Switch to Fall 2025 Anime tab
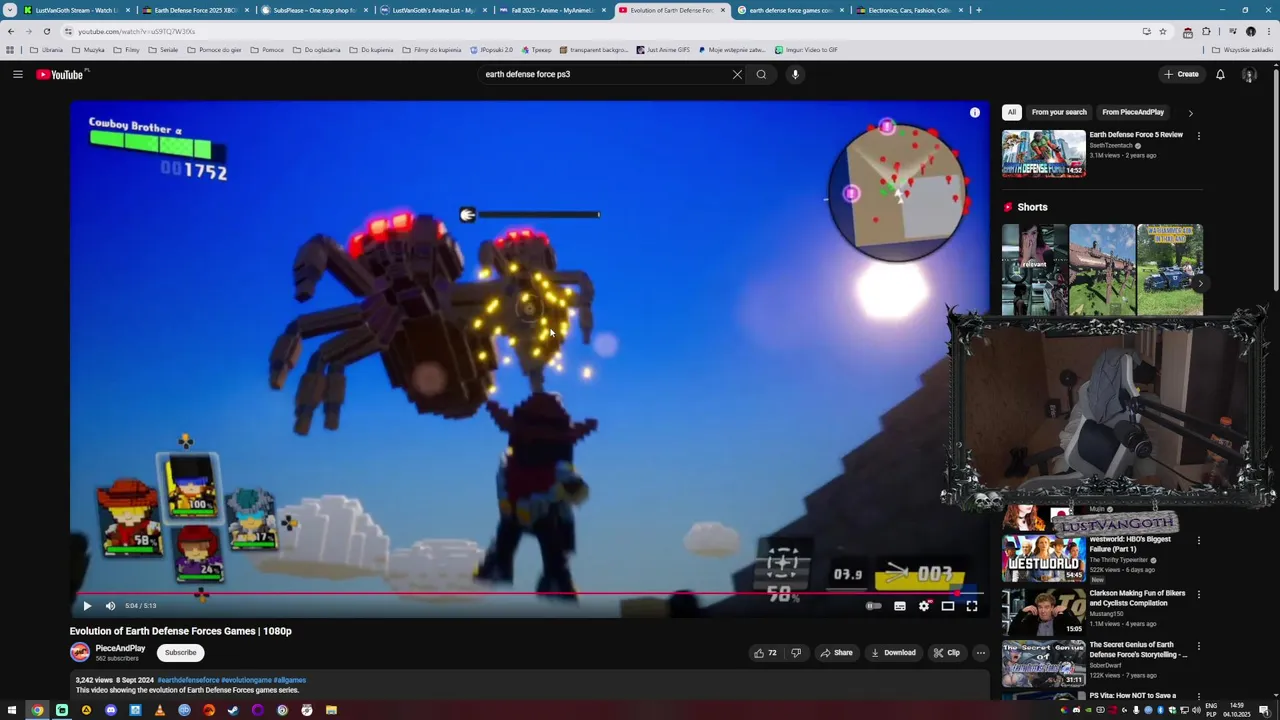This screenshot has width=1280, height=720. click(553, 10)
